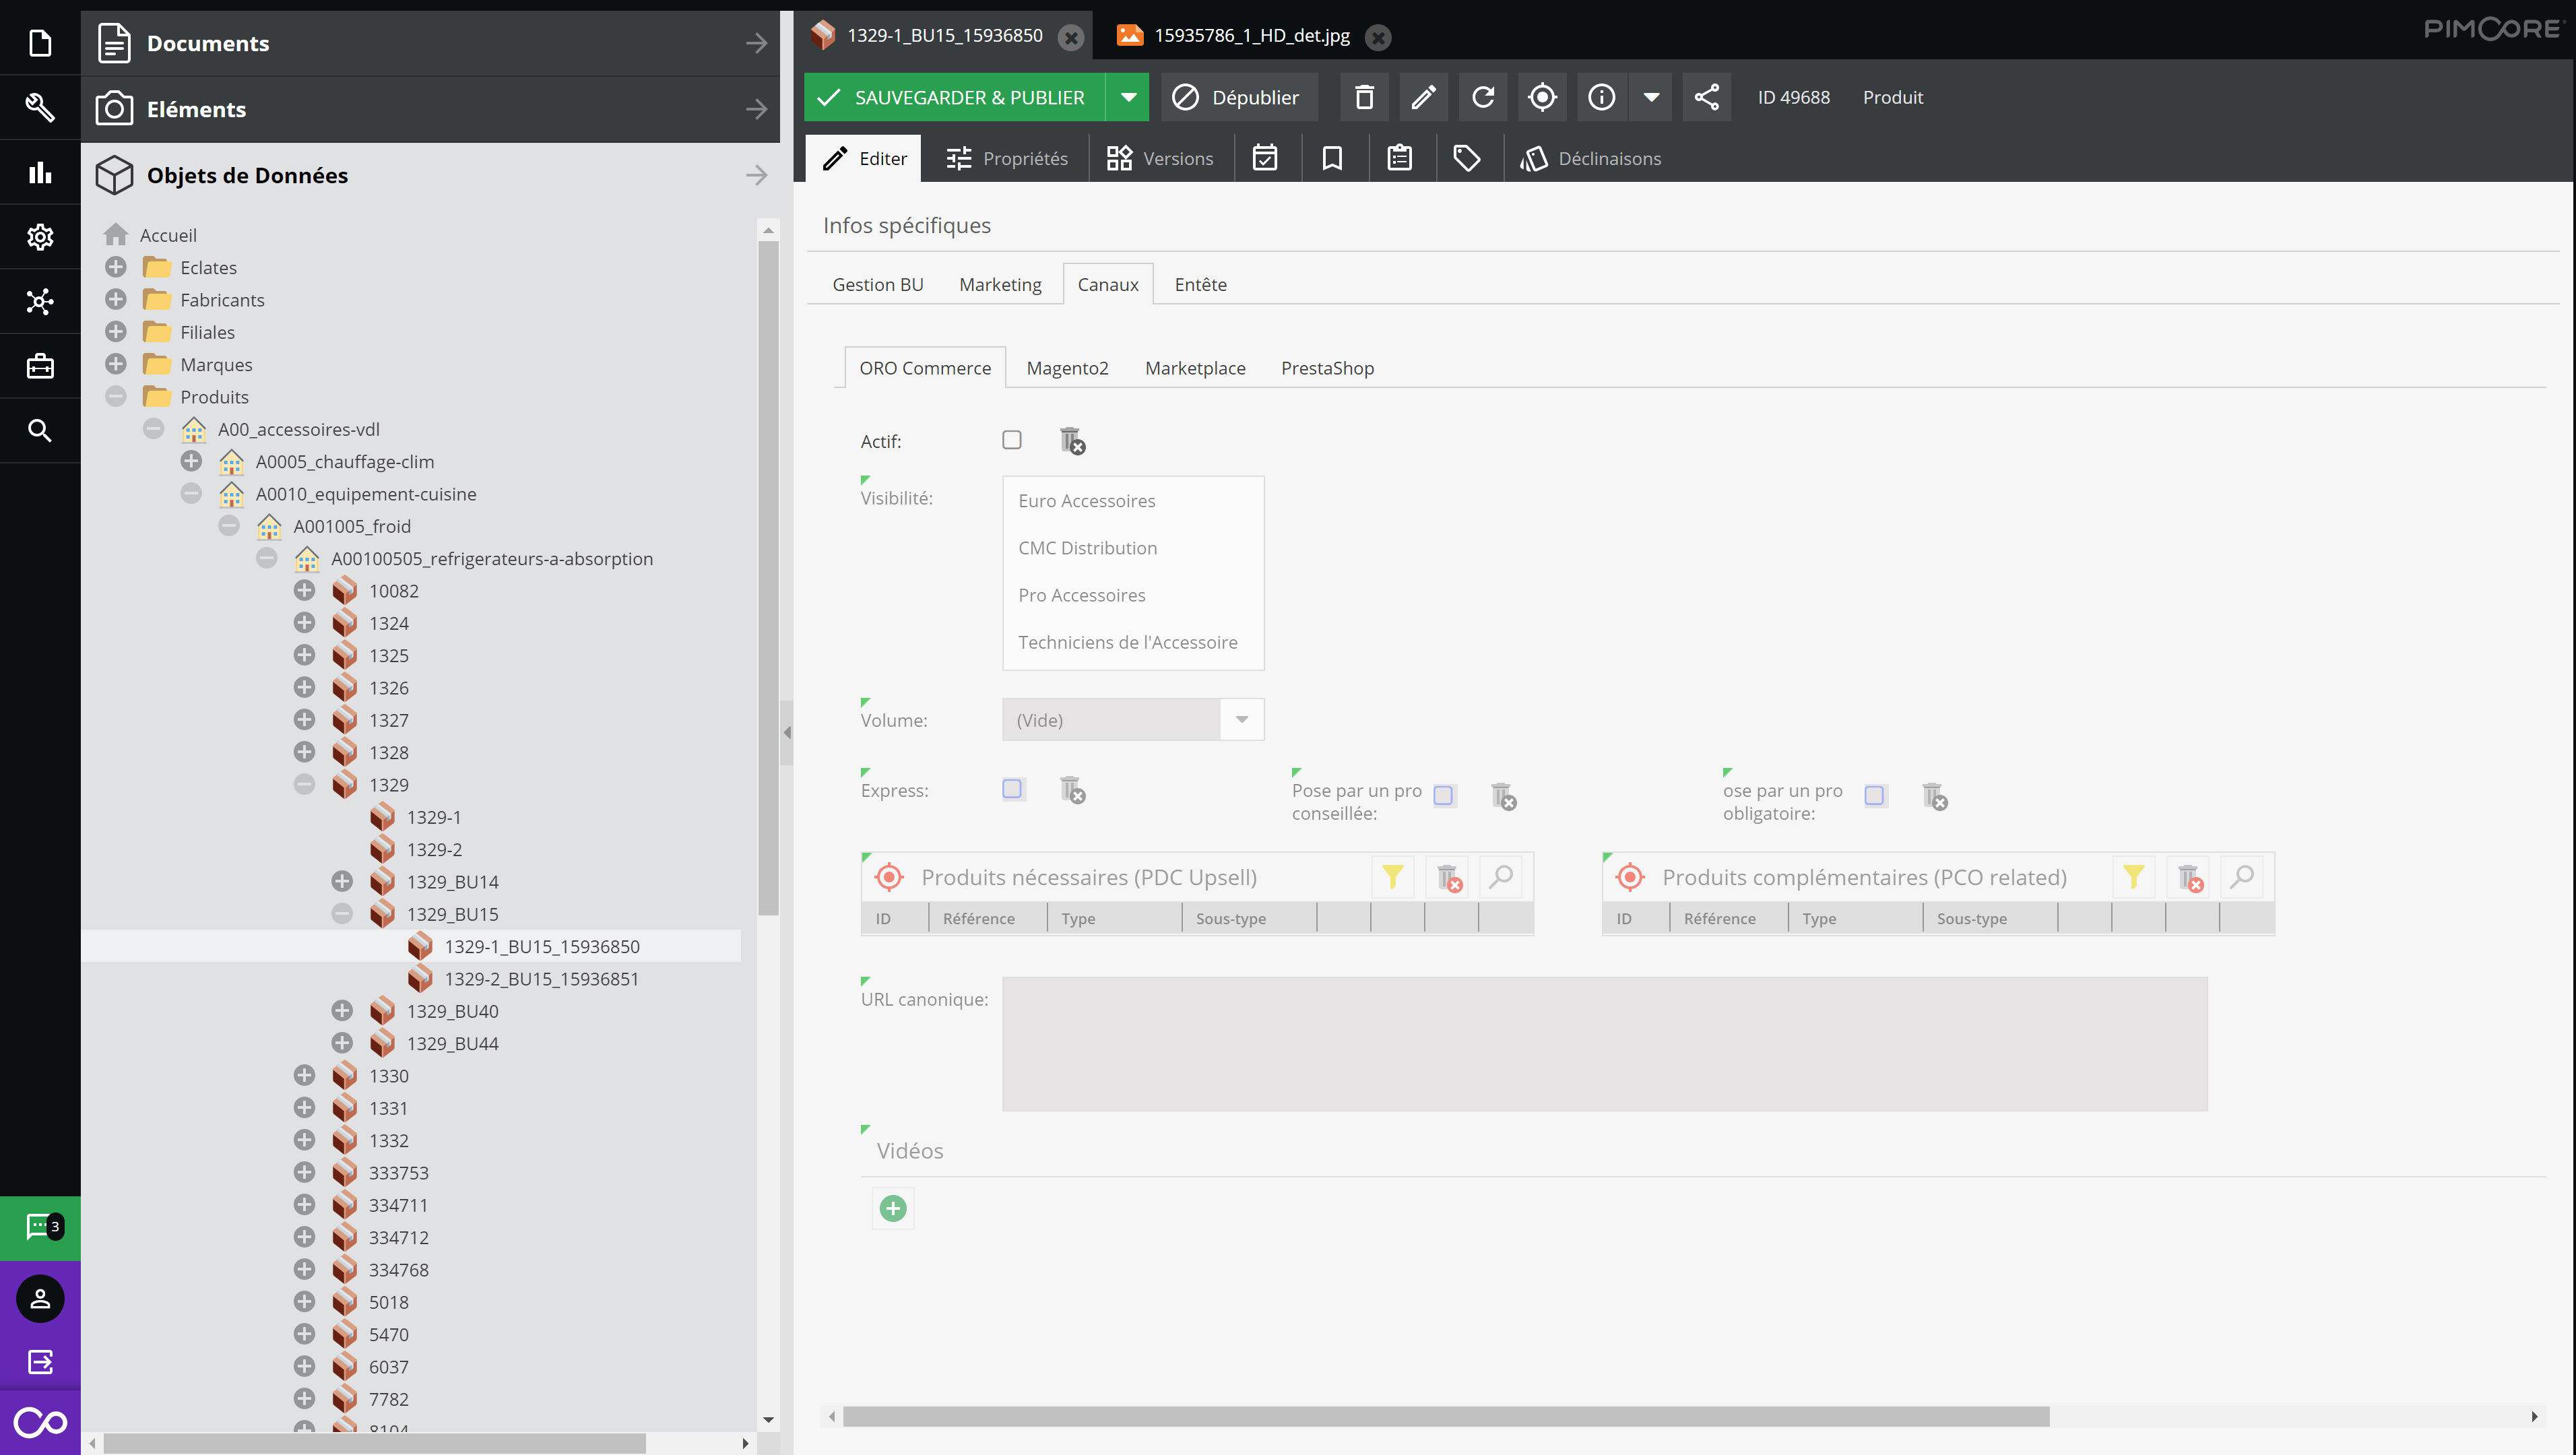Click the trash delete icon in toolbar
The width and height of the screenshot is (2576, 1455).
tap(1364, 97)
